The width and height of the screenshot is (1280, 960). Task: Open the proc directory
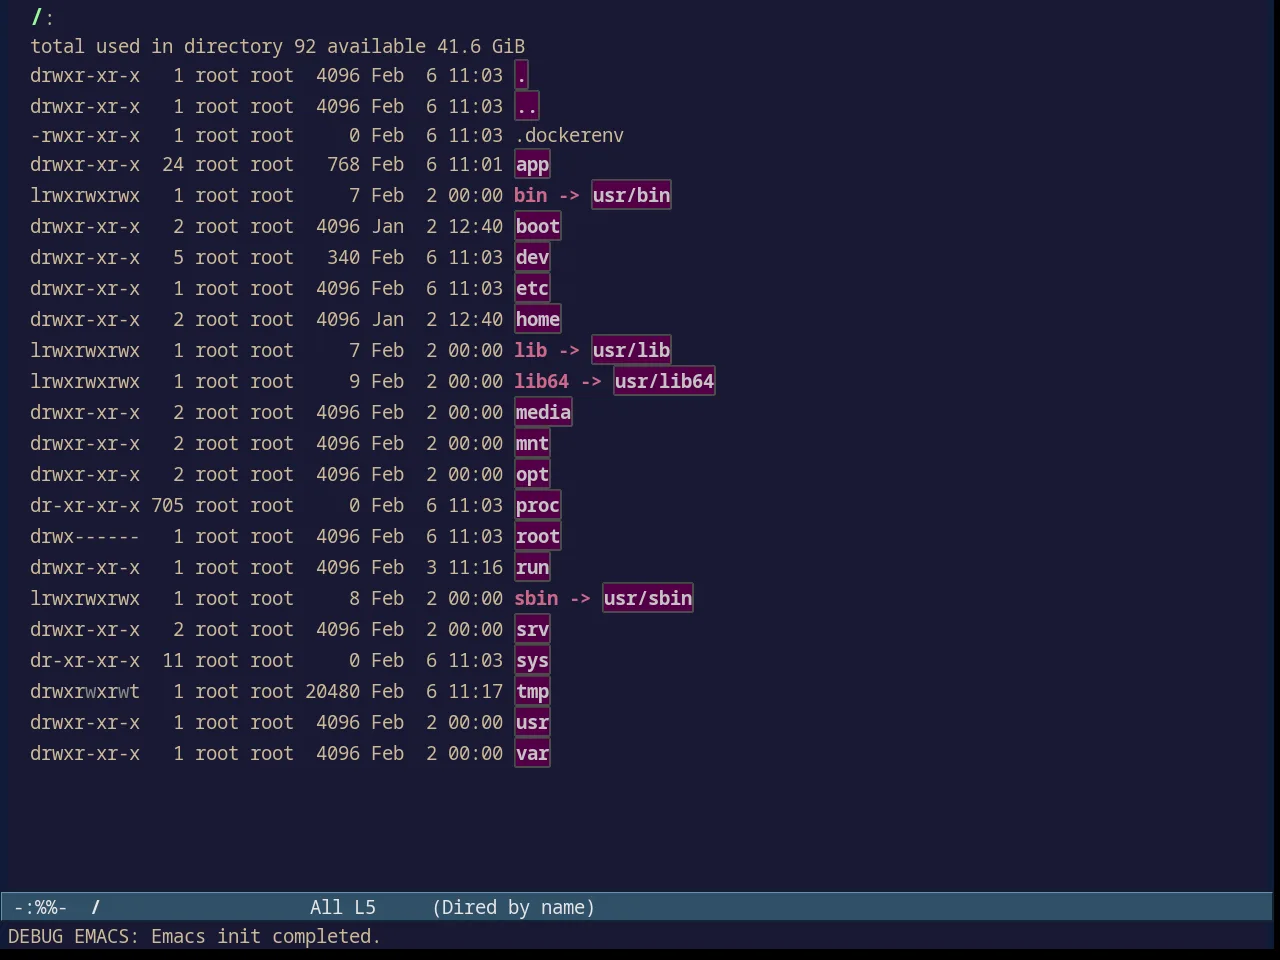(538, 505)
